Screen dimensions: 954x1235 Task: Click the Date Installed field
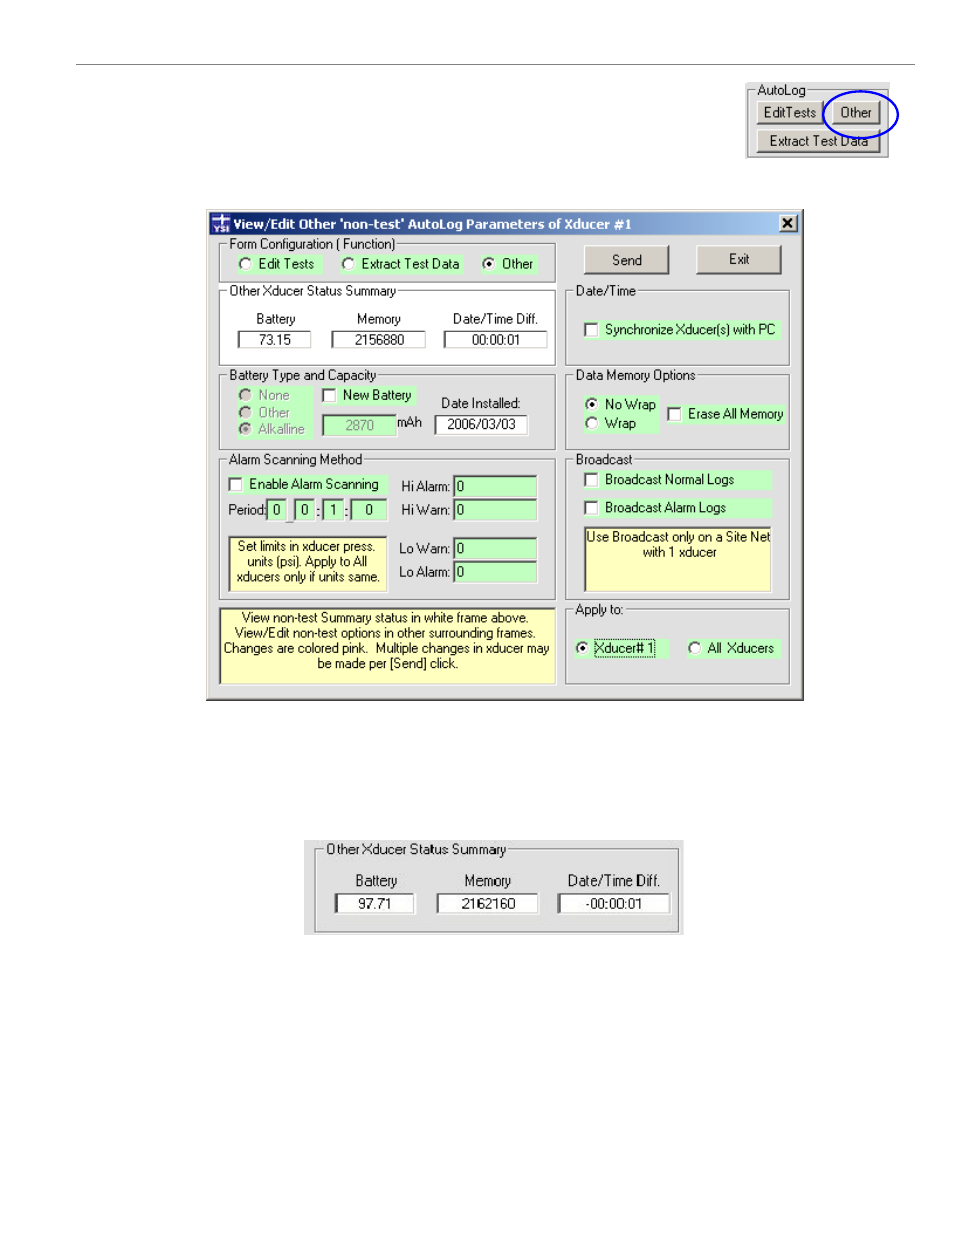[481, 424]
